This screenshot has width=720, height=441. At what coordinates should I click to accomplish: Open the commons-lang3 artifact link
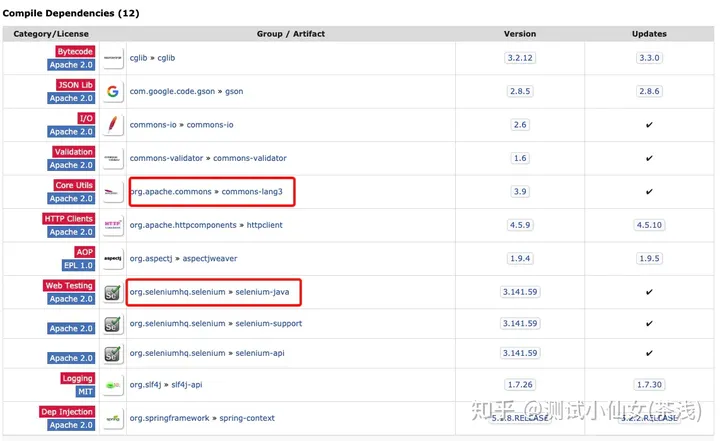pyautogui.click(x=252, y=192)
